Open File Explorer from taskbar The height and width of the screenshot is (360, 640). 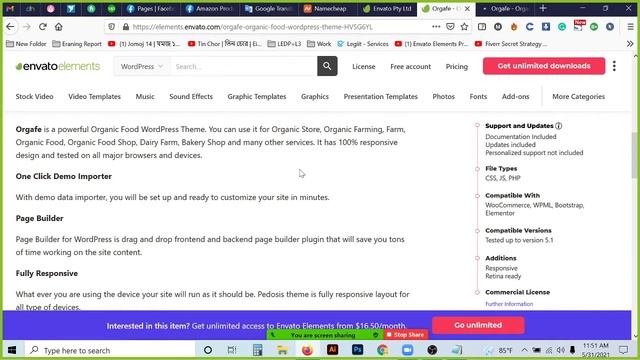(282, 350)
